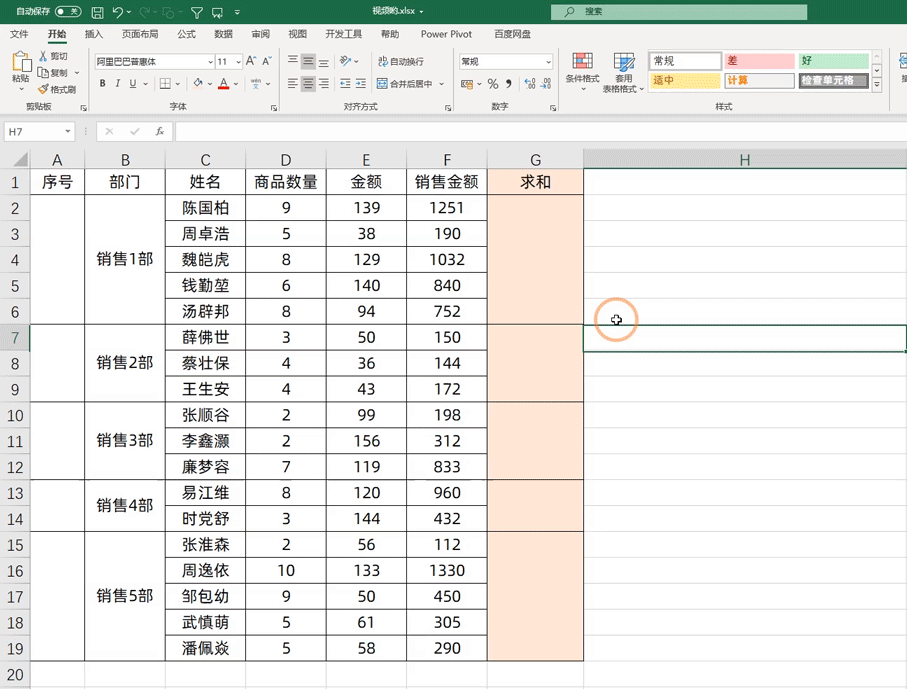This screenshot has height=689, width=907.
Task: Apply the 好 (Good) cell style
Action: pyautogui.click(x=834, y=61)
